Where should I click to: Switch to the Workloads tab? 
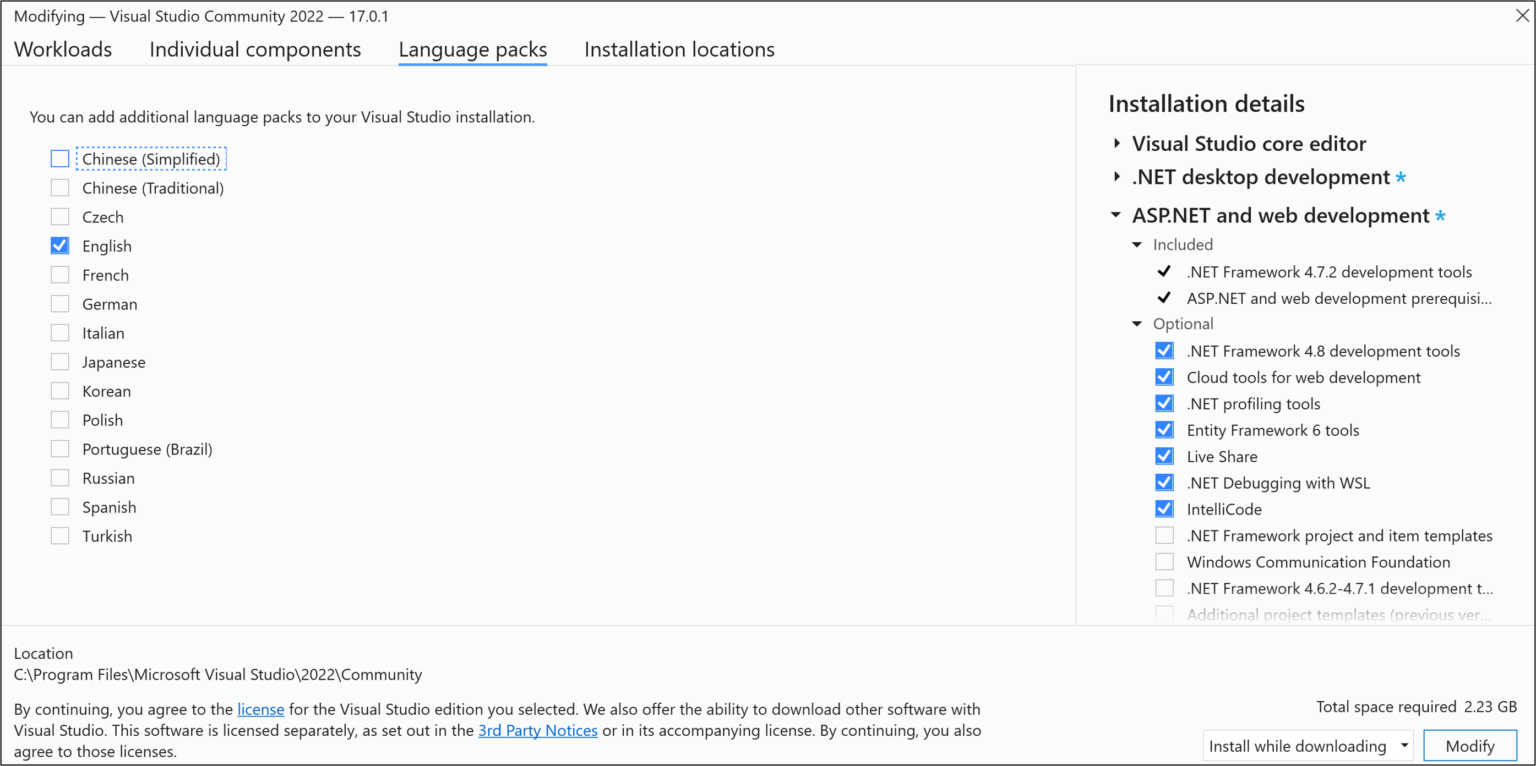tap(62, 49)
